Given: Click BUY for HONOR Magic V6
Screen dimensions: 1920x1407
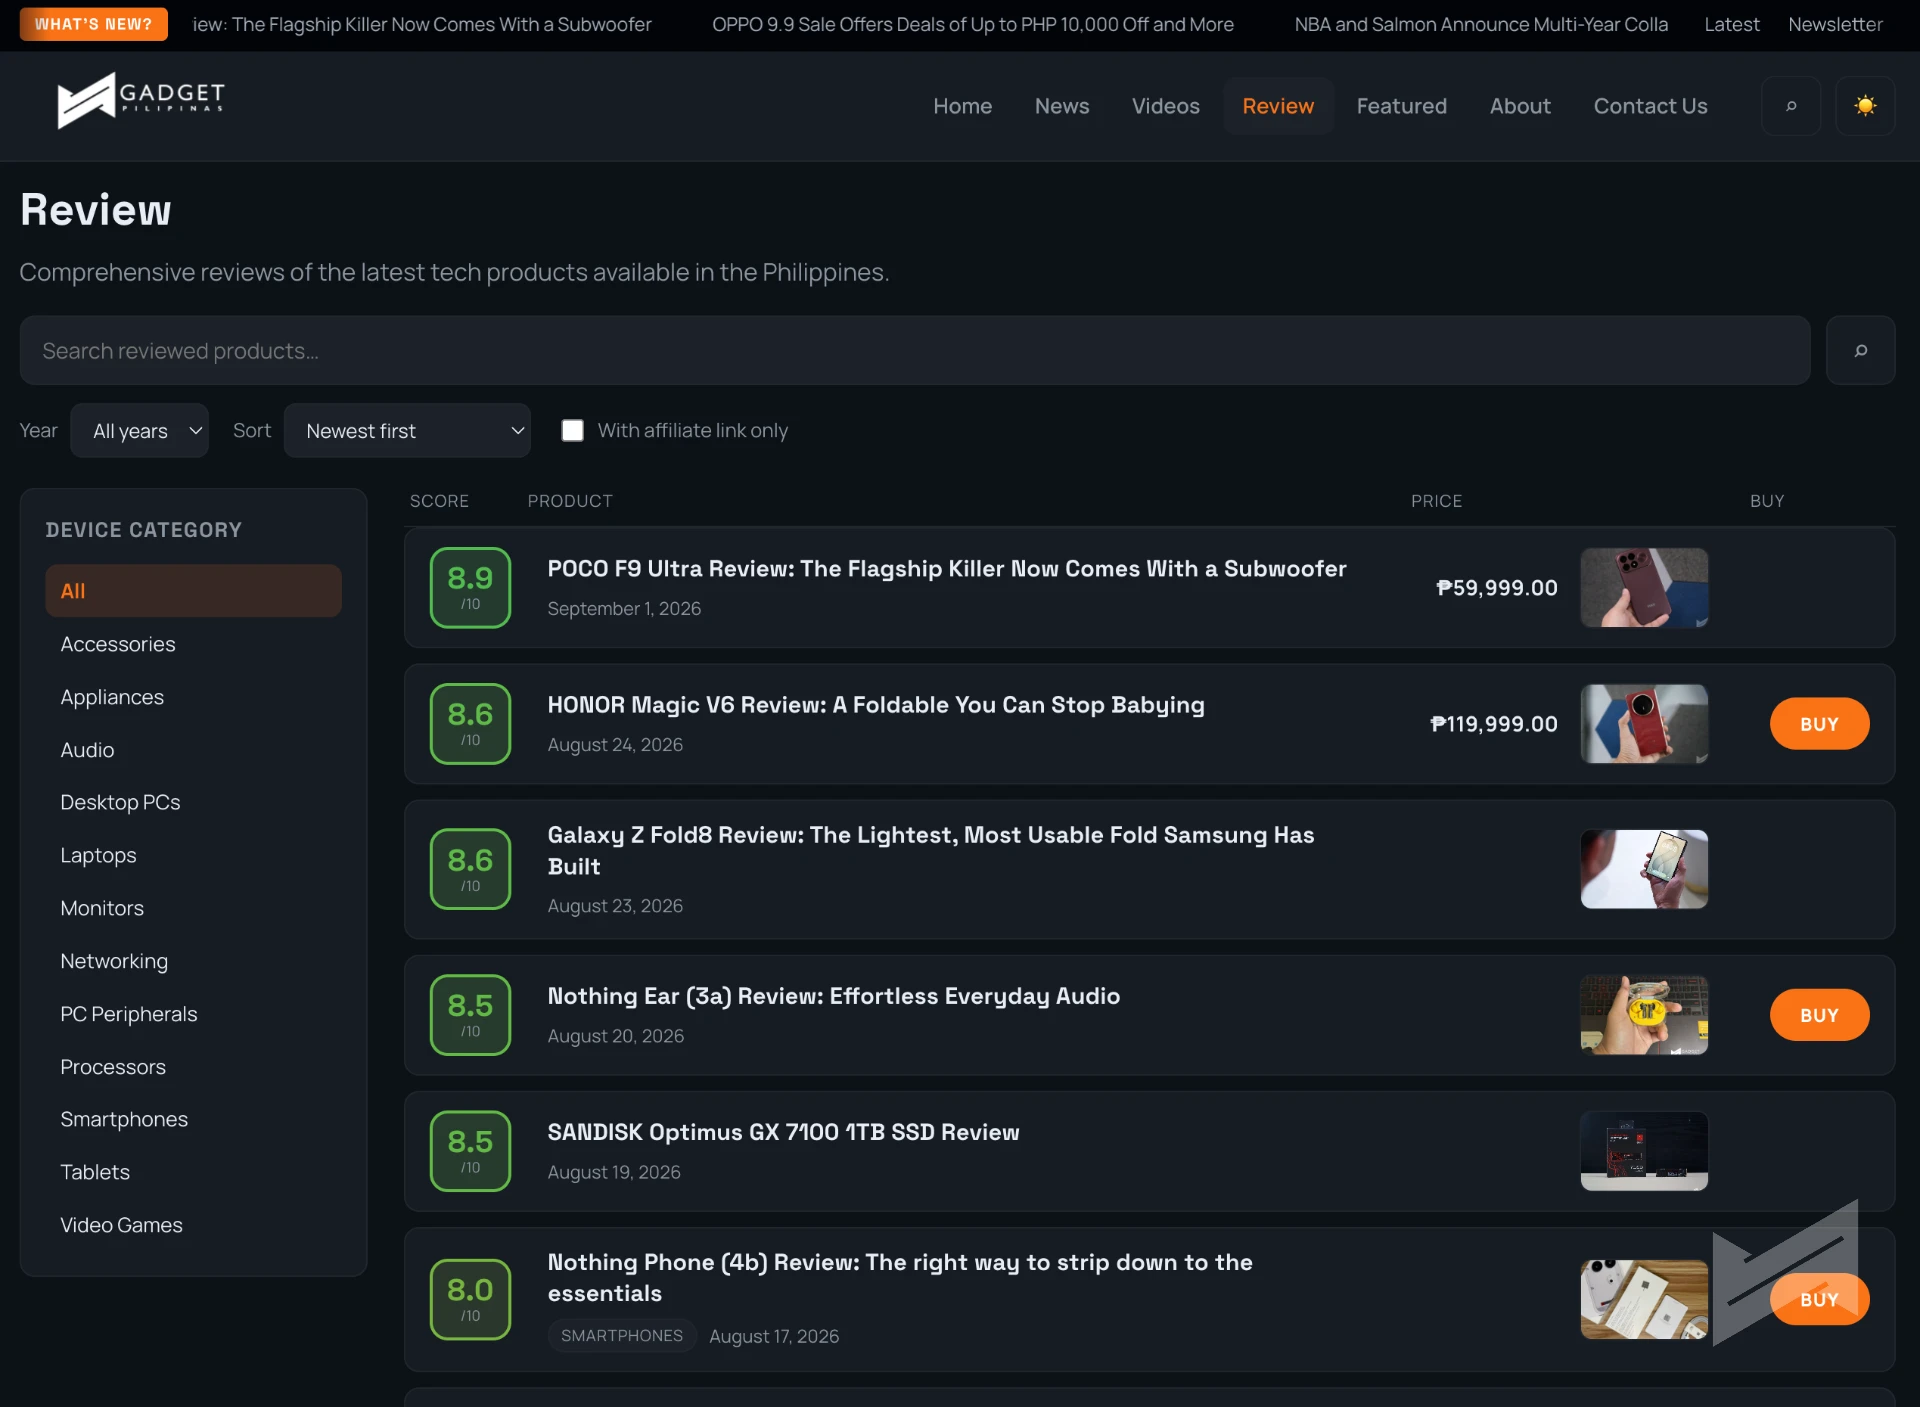Looking at the screenshot, I should coord(1819,724).
